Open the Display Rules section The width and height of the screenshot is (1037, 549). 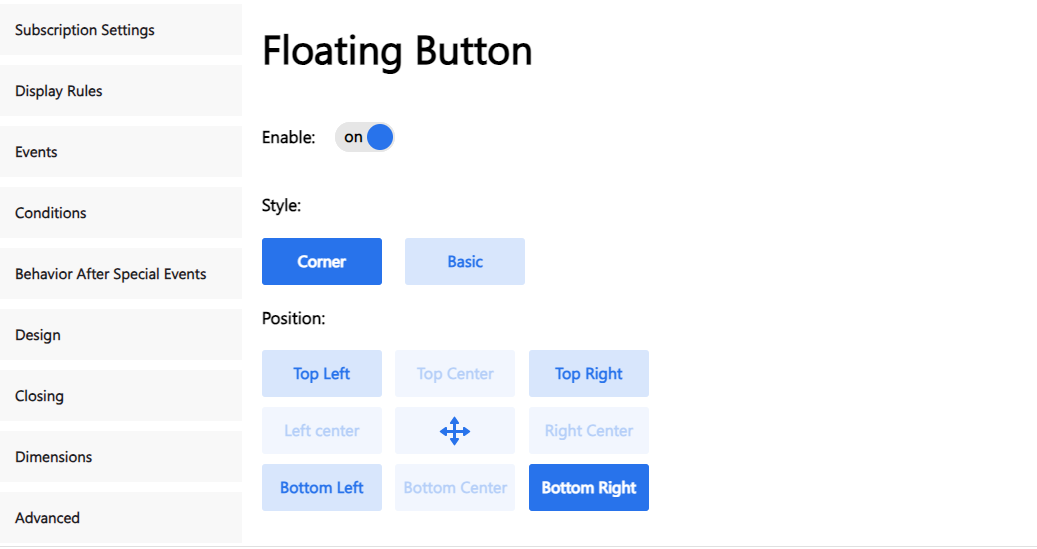pyautogui.click(x=121, y=91)
